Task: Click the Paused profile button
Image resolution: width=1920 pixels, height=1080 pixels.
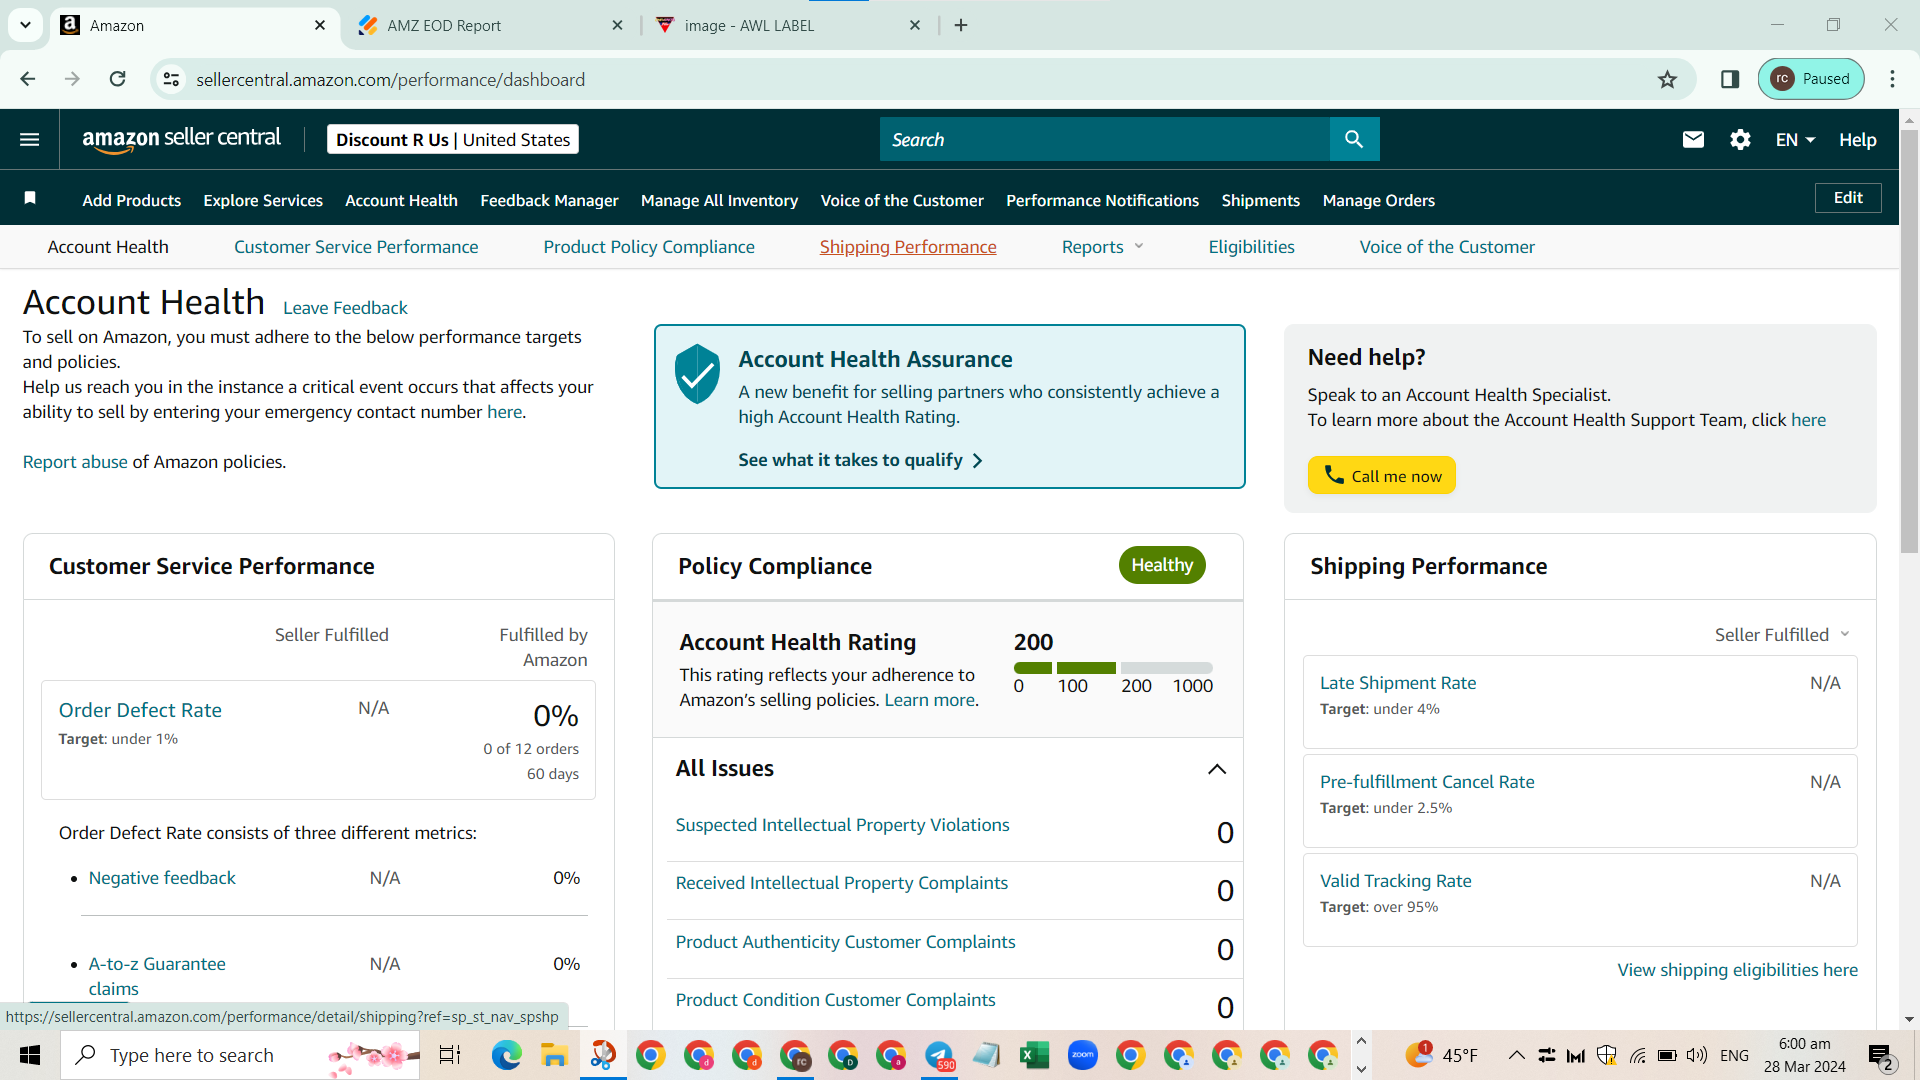Action: pyautogui.click(x=1811, y=79)
